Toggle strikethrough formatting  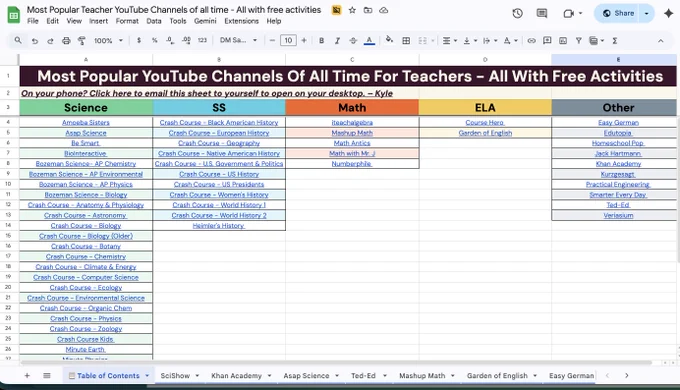point(353,40)
